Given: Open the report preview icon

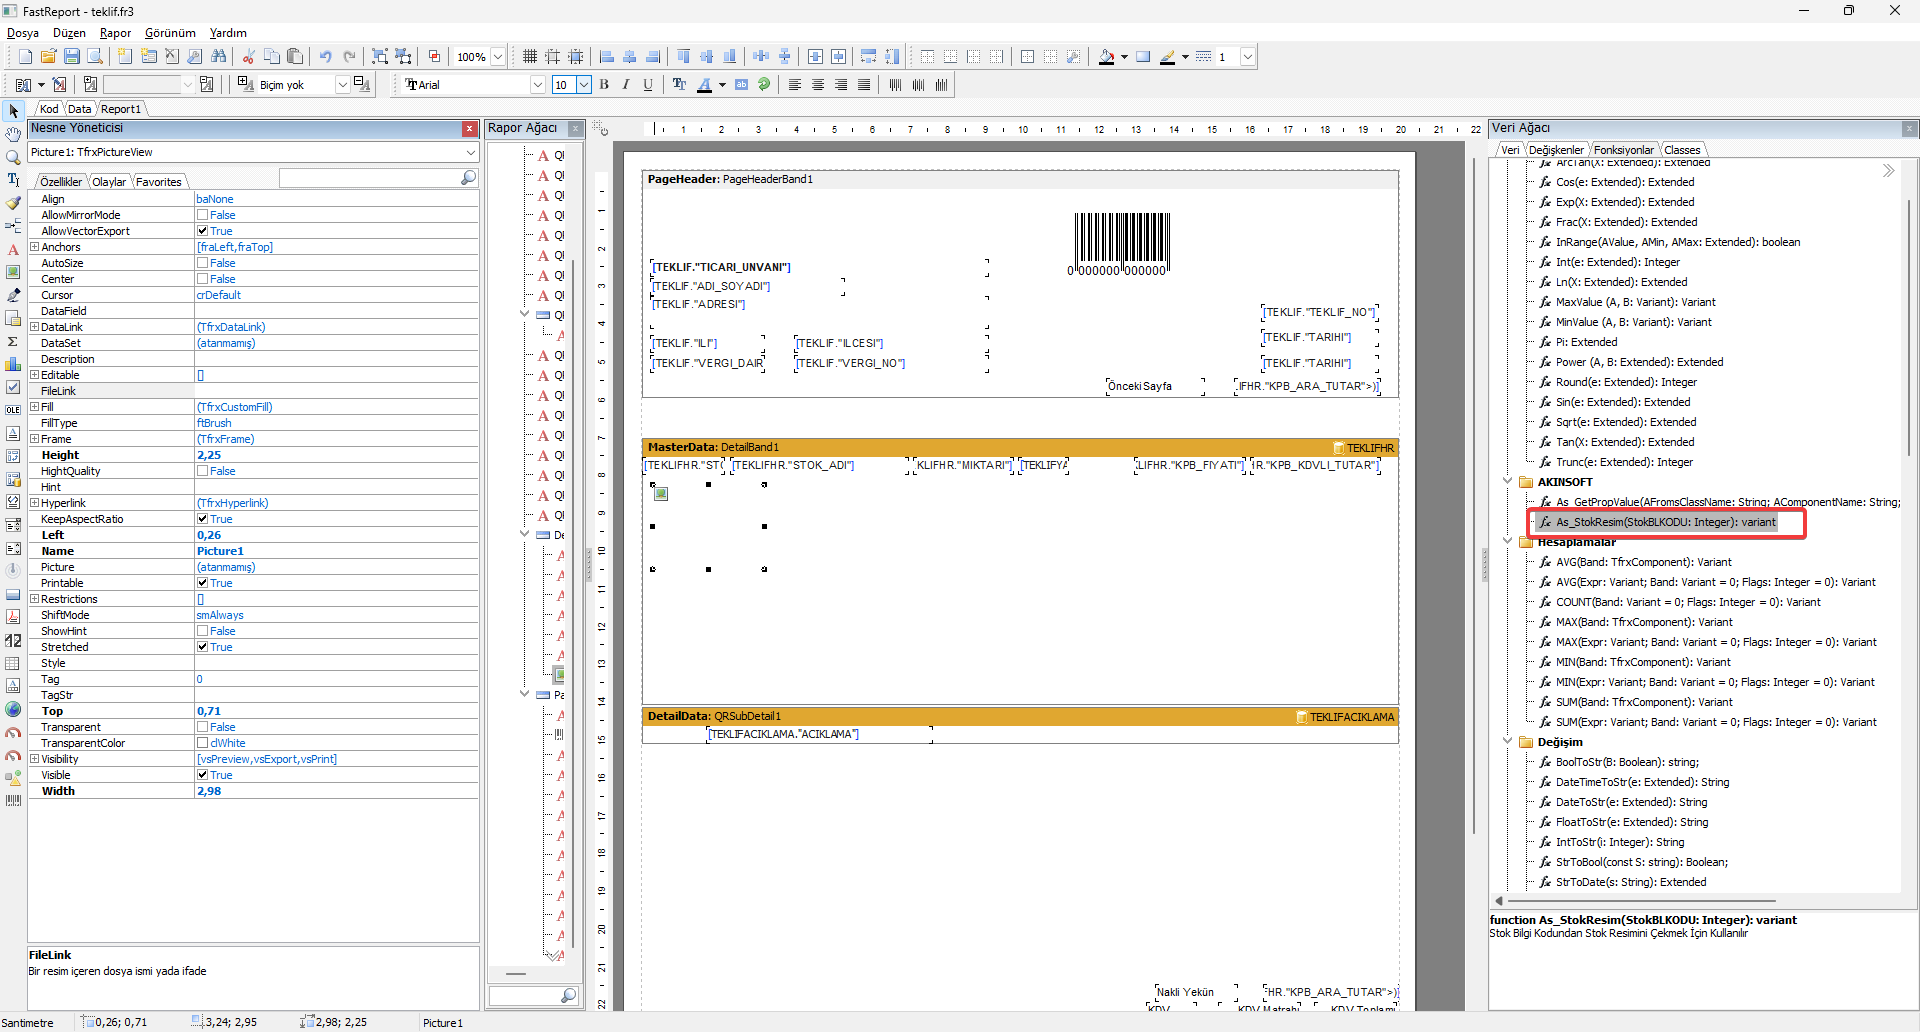Looking at the screenshot, I should coord(95,57).
